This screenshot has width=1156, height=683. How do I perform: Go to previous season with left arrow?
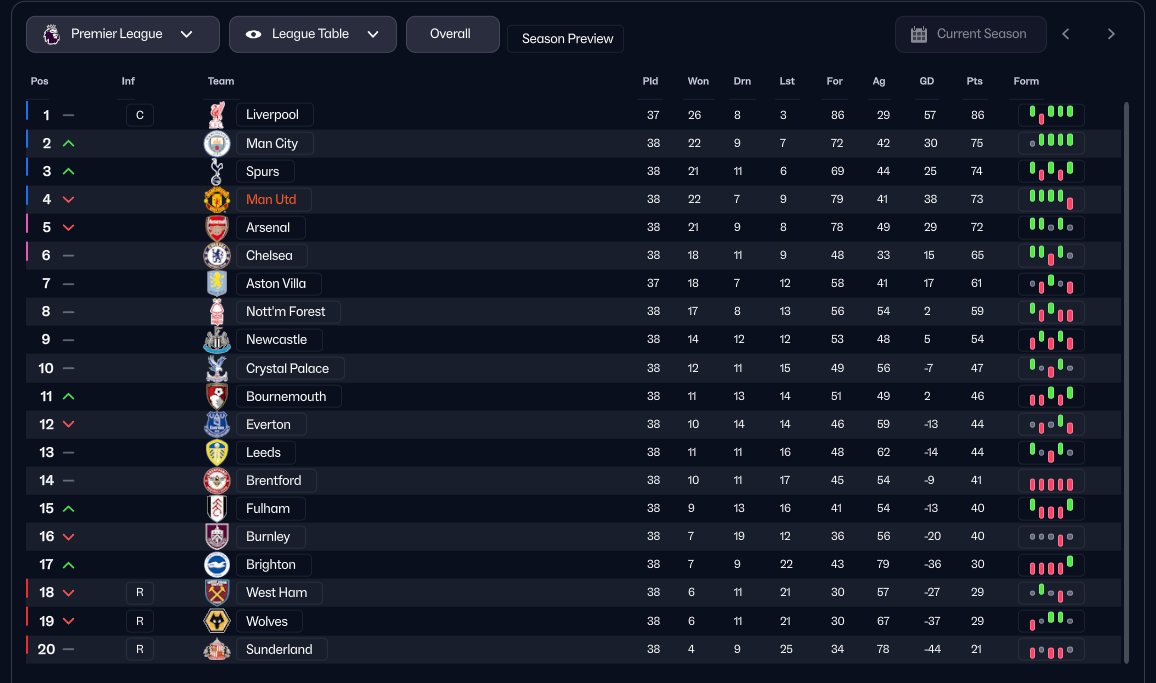click(x=1066, y=34)
